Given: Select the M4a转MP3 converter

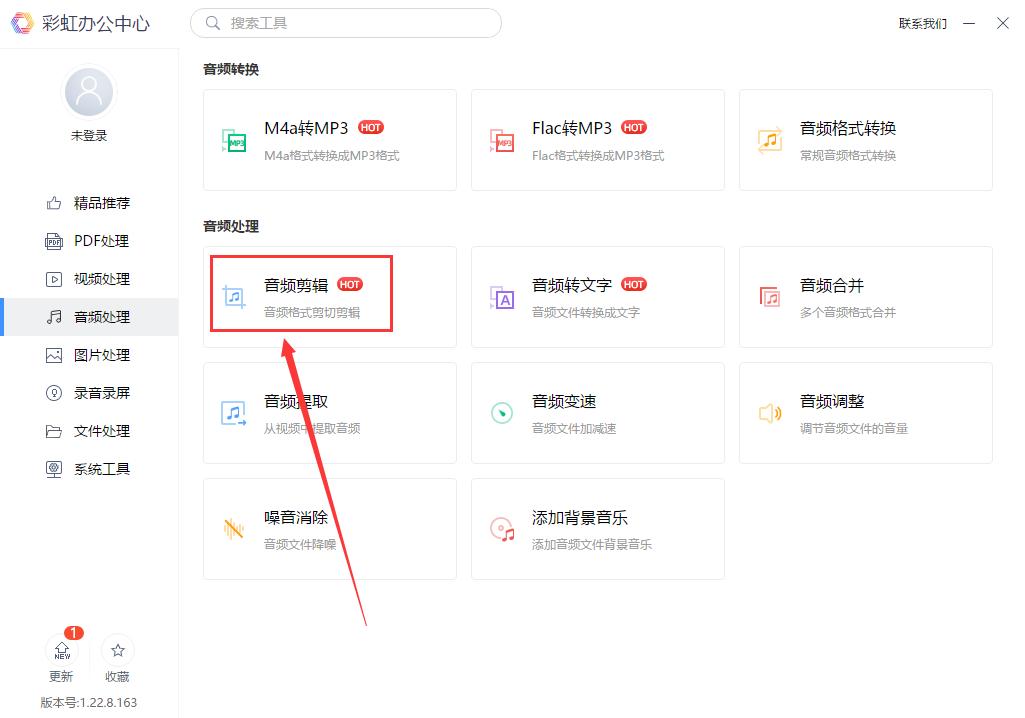Looking at the screenshot, I should click(329, 140).
